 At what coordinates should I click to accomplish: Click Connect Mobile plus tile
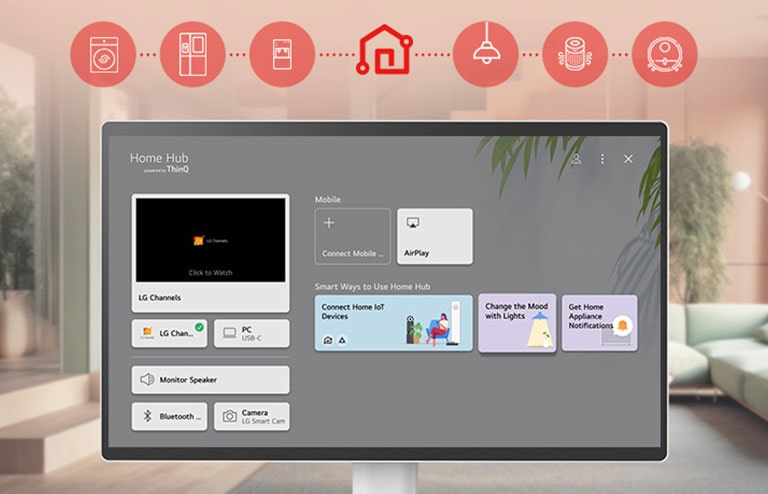coord(353,236)
